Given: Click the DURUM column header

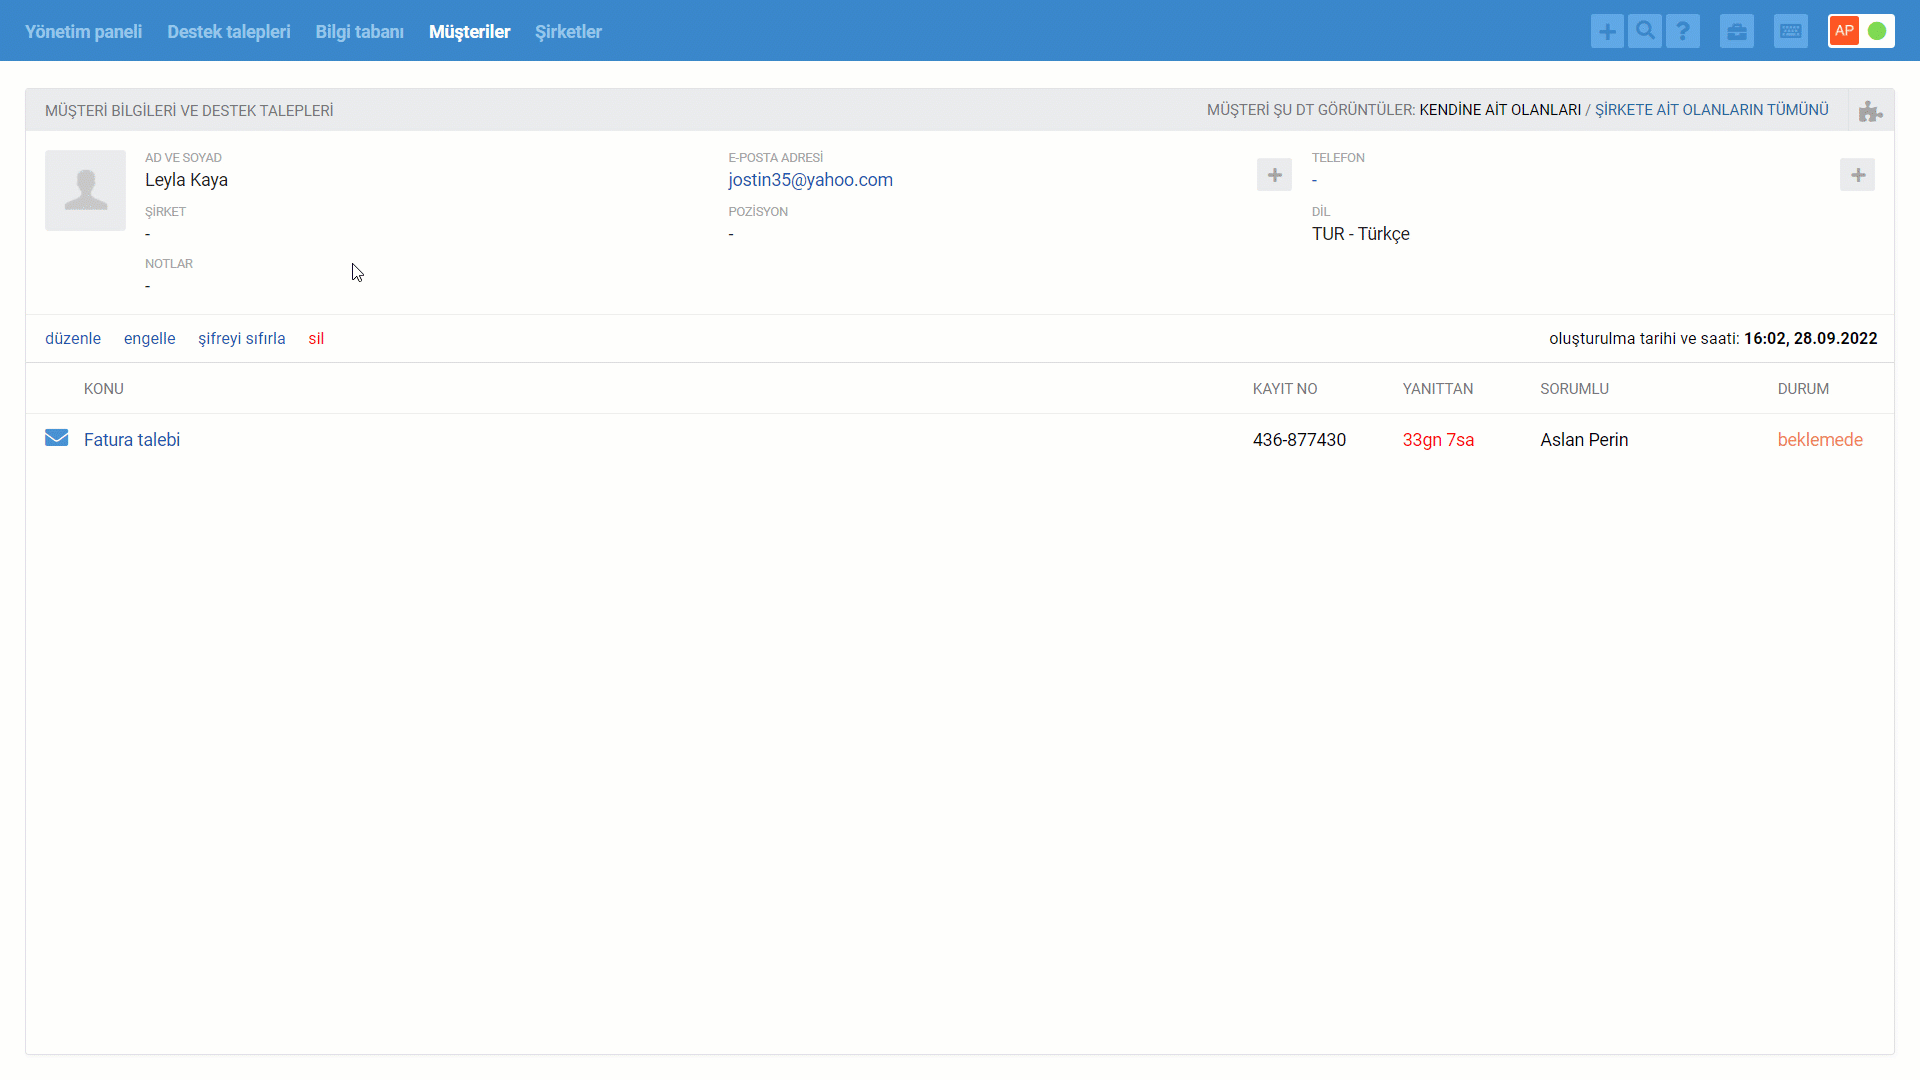Looking at the screenshot, I should (x=1803, y=389).
